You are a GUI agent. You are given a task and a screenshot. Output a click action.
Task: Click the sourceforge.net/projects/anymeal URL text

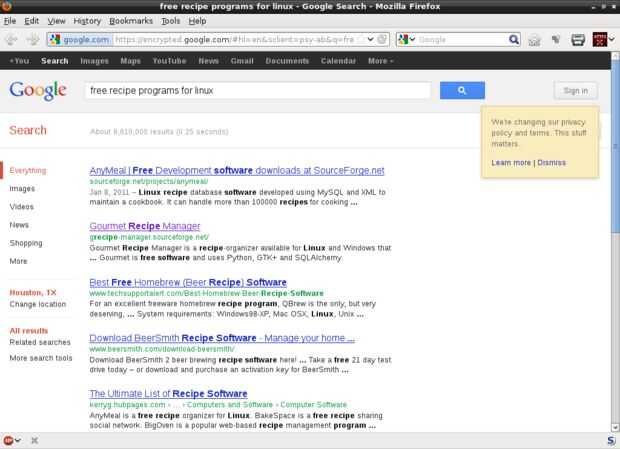click(149, 181)
